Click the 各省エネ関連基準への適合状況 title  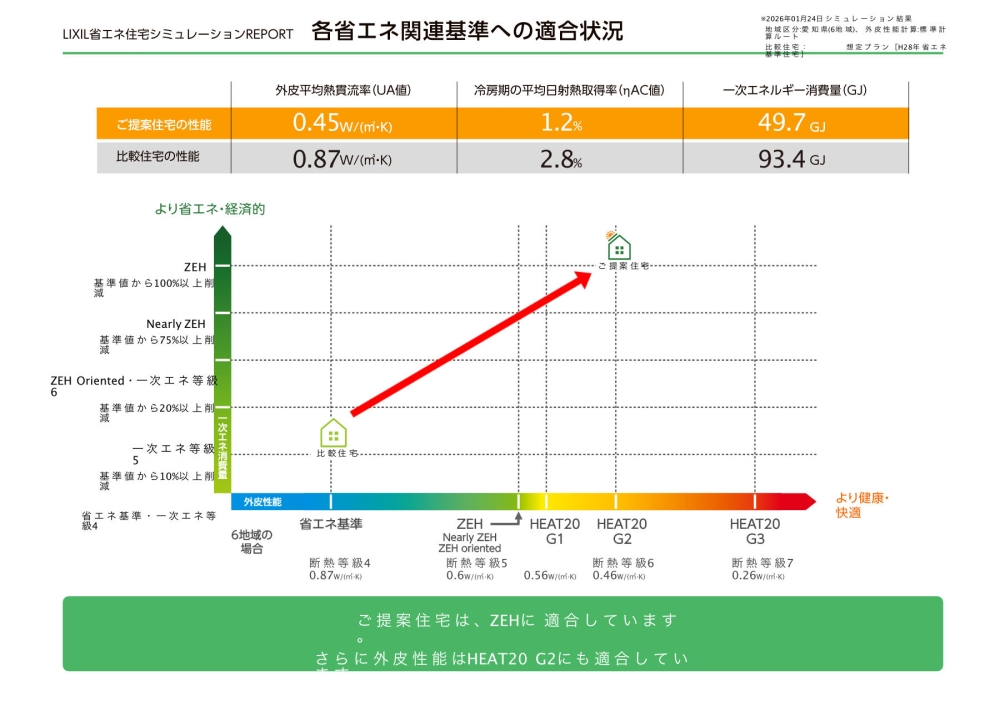tap(467, 32)
